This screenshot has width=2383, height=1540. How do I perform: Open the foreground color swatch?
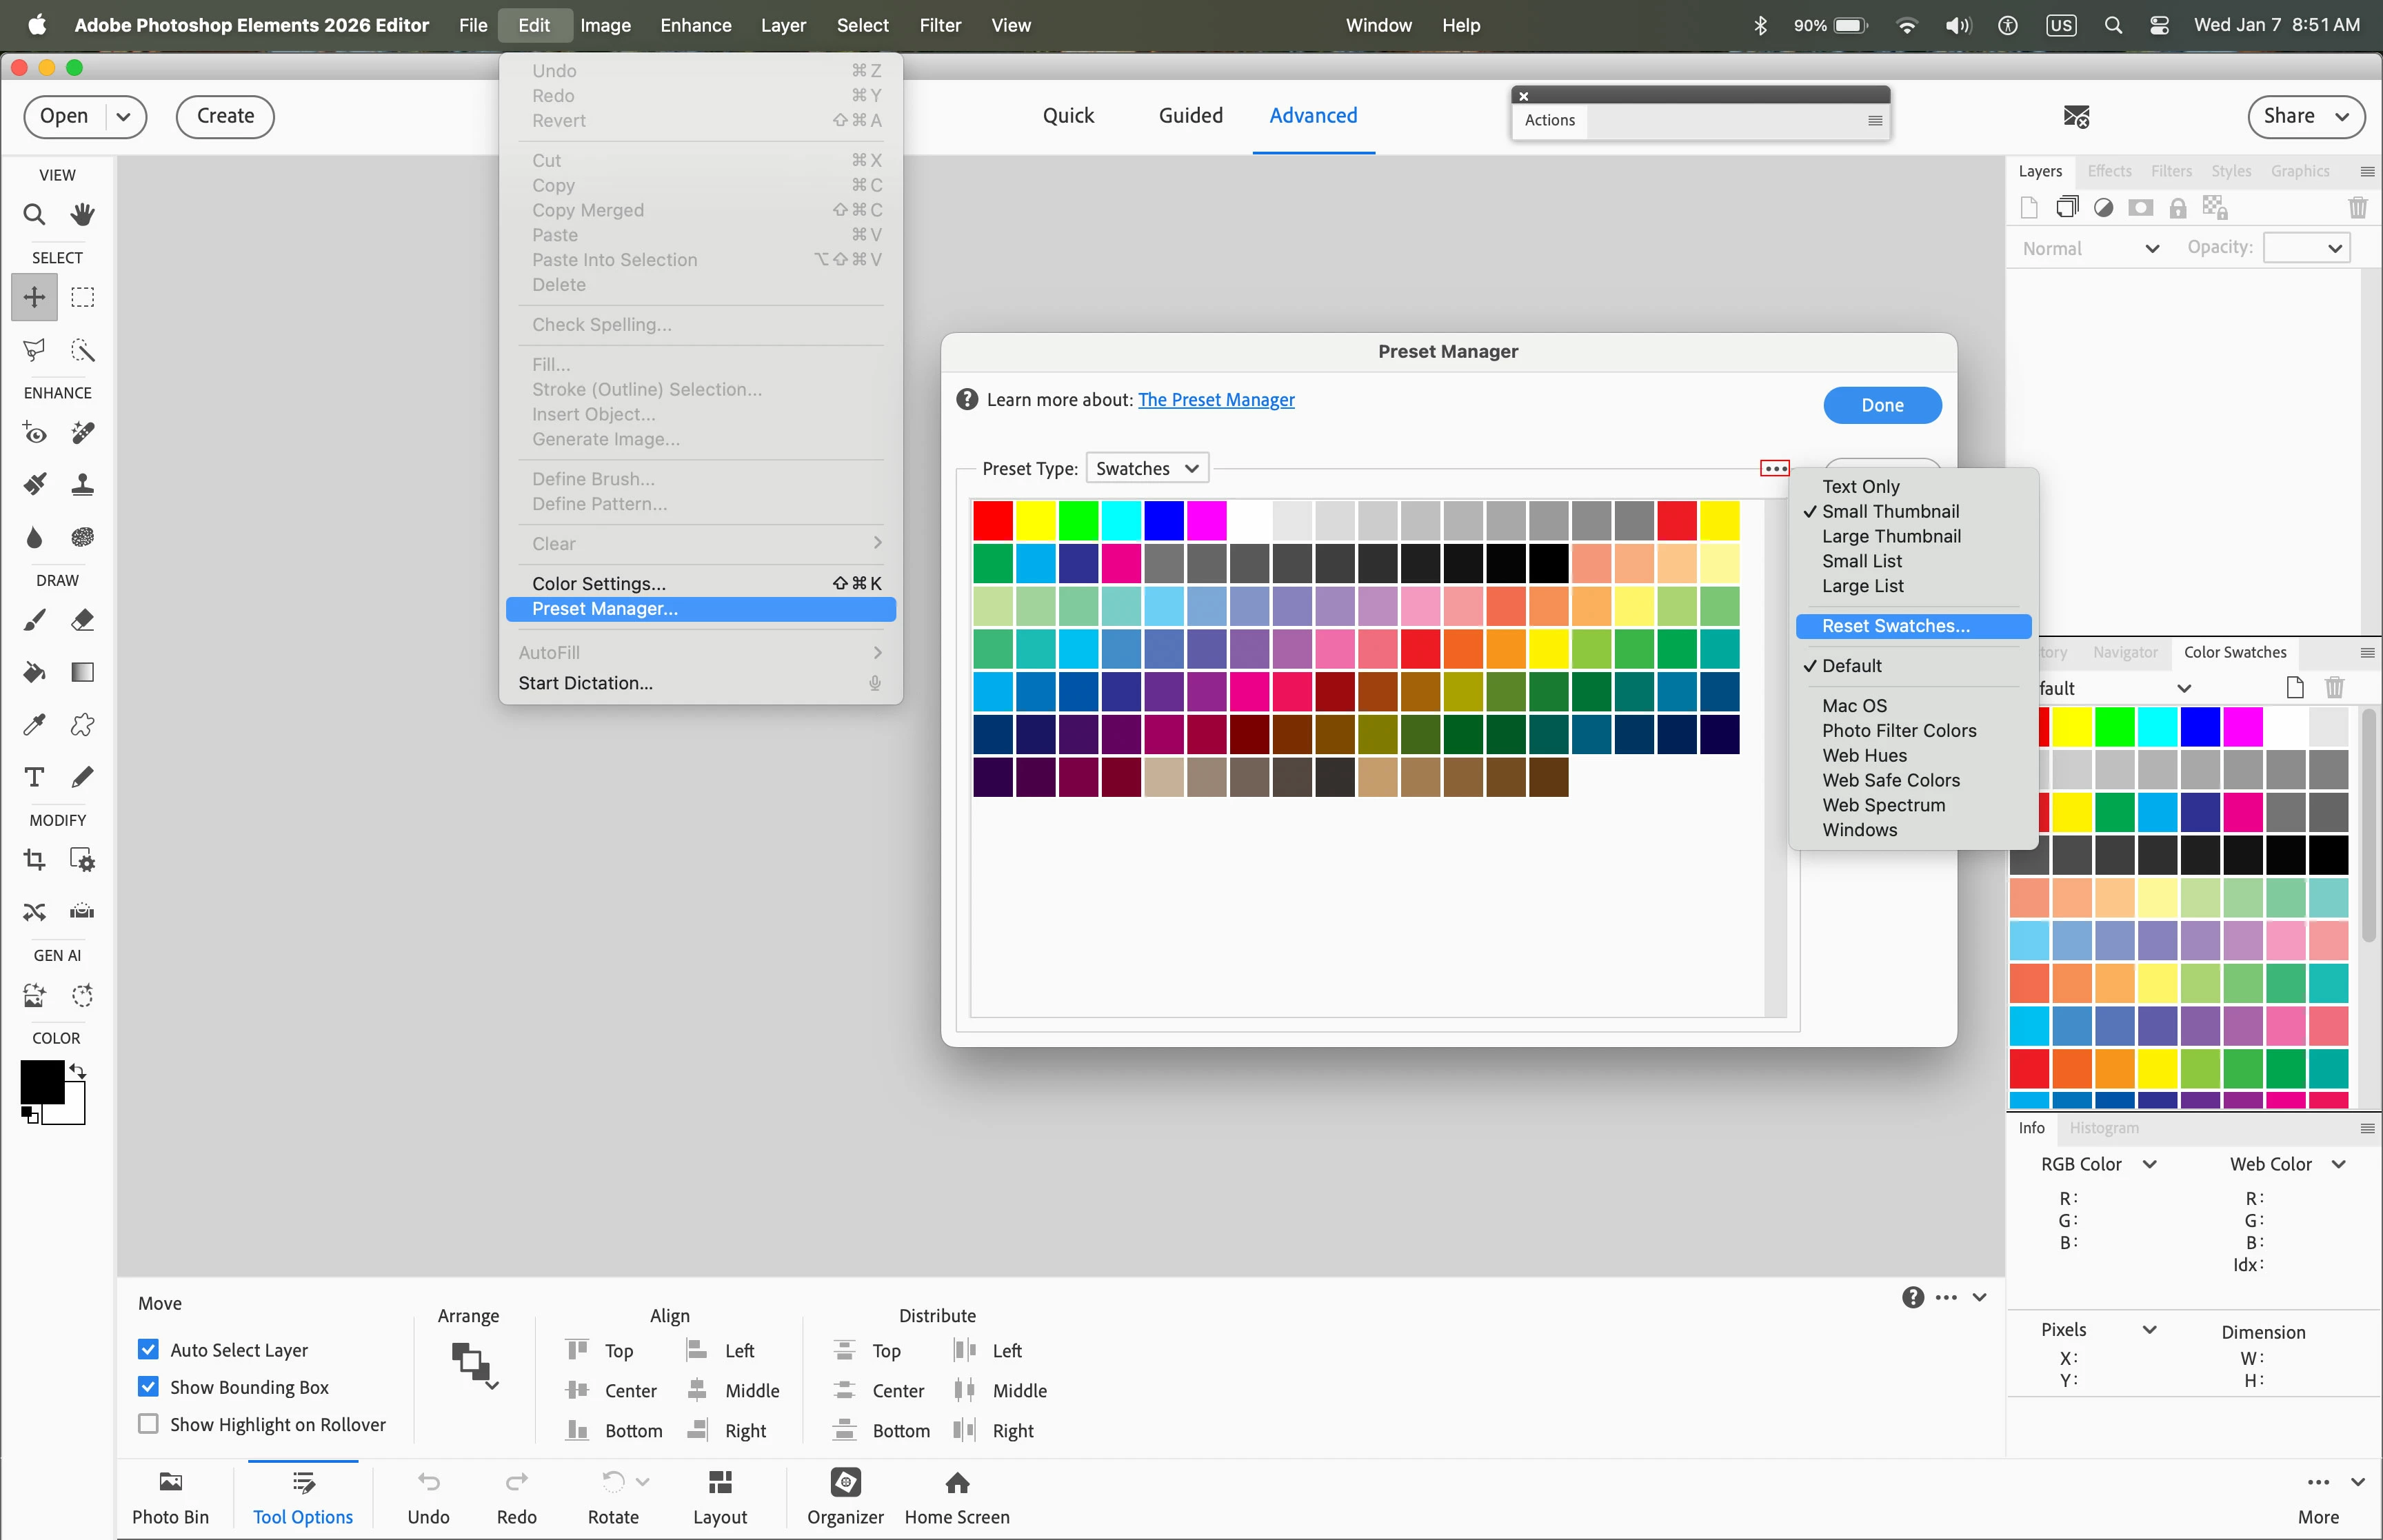point(43,1081)
